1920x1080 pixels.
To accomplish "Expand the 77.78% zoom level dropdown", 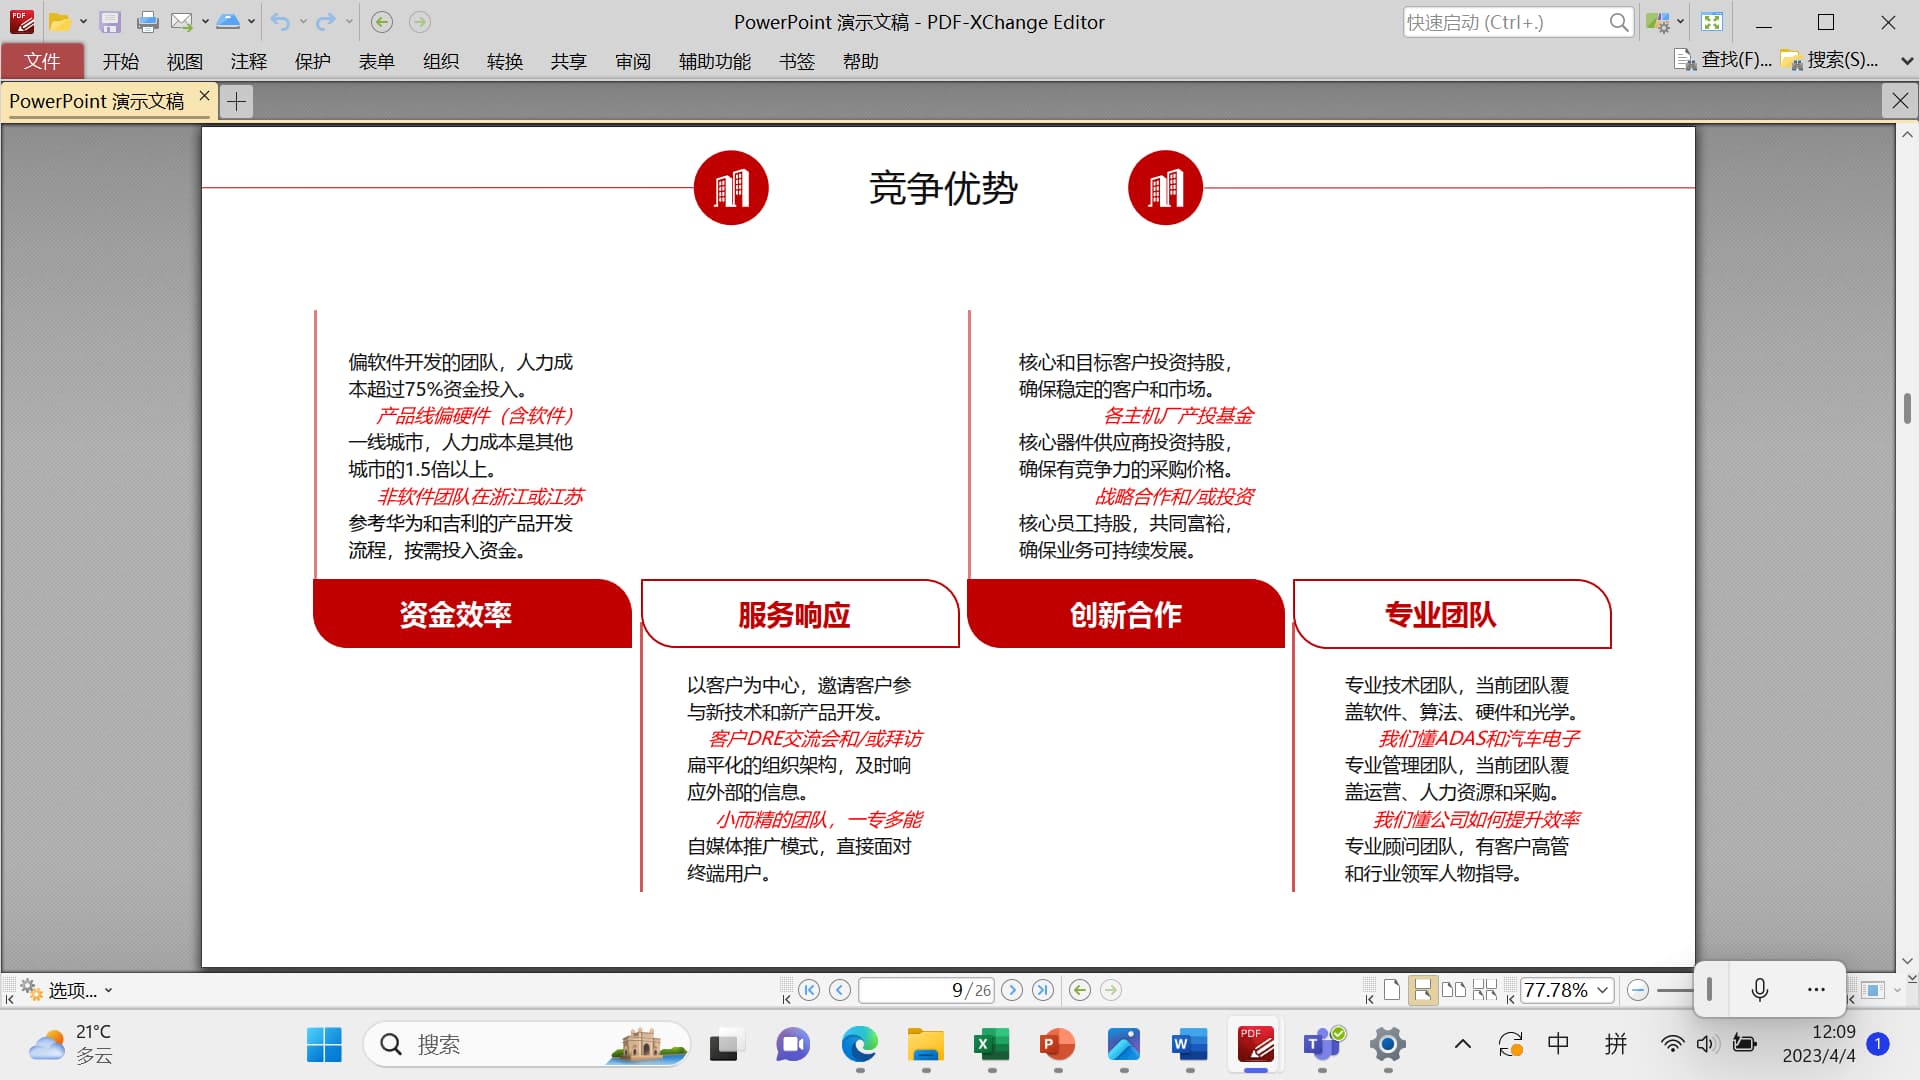I will point(1603,990).
